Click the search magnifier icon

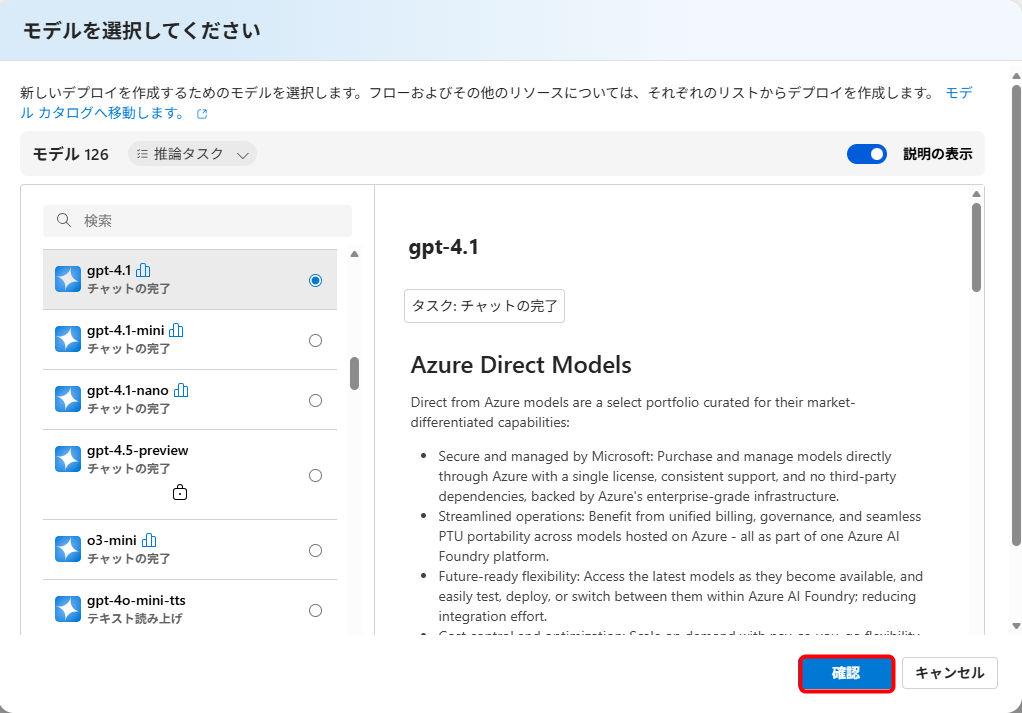click(x=64, y=221)
